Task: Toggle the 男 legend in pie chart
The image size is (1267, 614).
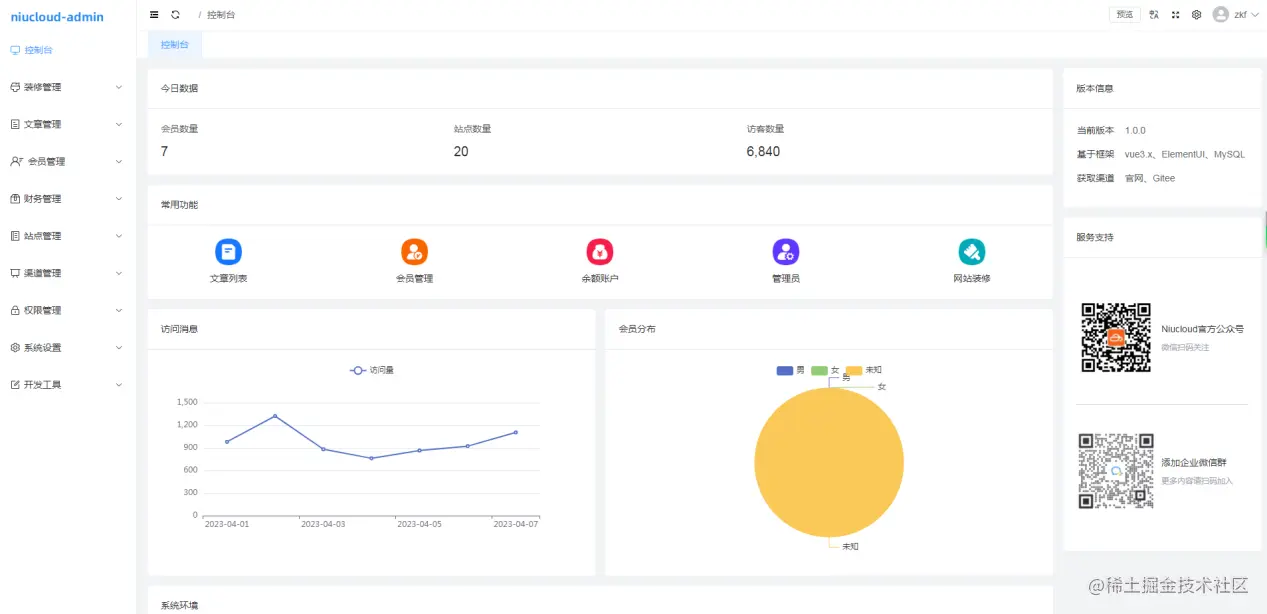Action: (791, 370)
